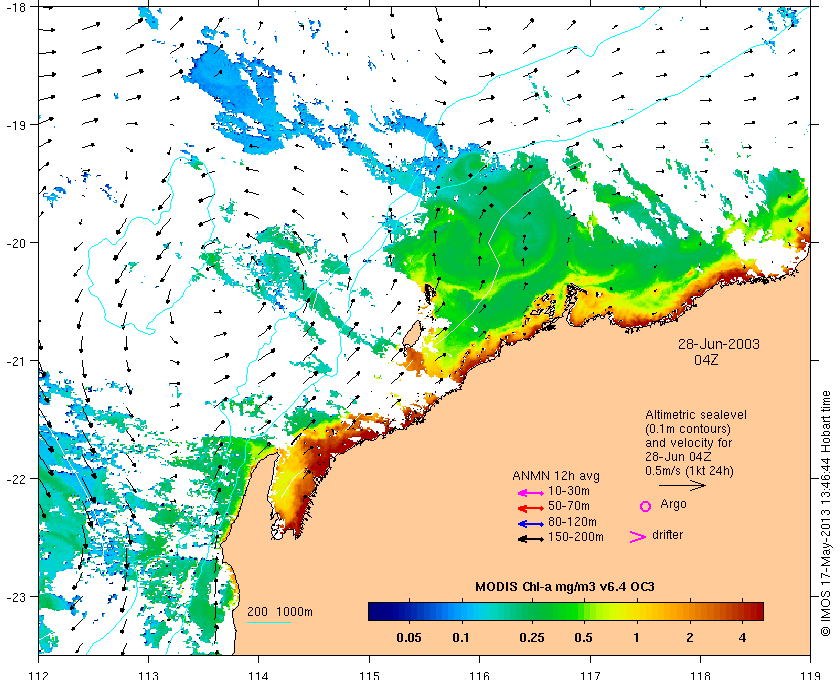Viewport: 840px width, 680px height.
Task: Click the '0.5m/s (1kt 24h)' text
Action: pos(689,472)
